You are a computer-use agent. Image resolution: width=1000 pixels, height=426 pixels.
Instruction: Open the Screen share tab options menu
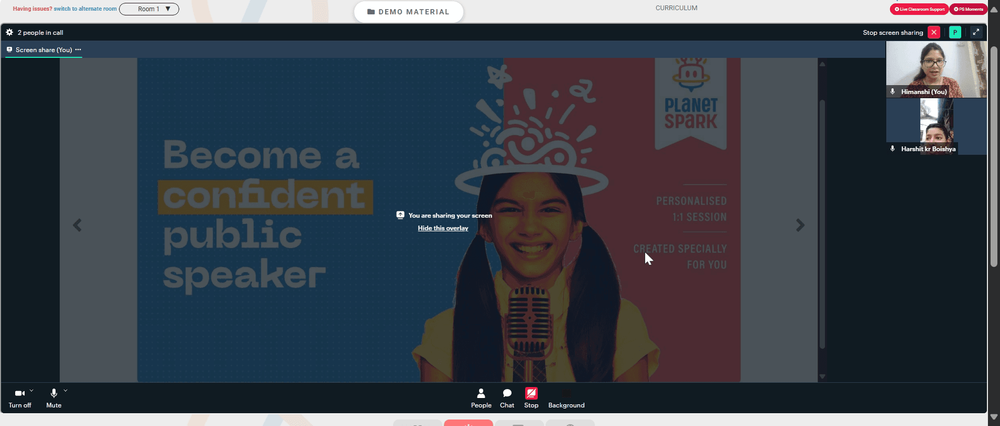point(78,49)
